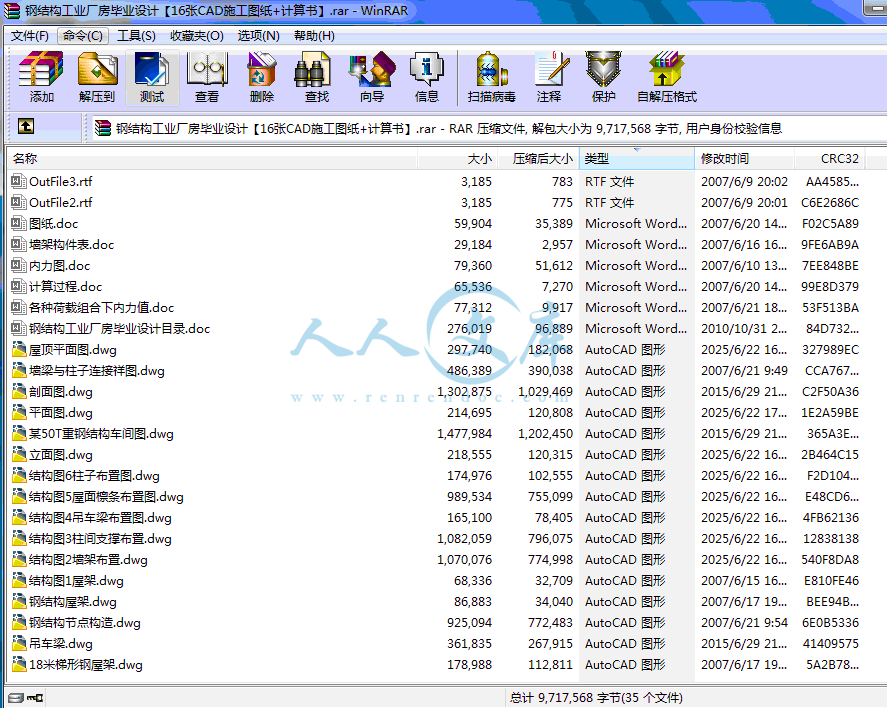Viewport: 887px width, 708px height.
Task: Select the file 某50T重钢结构车间图.dwg
Action: click(101, 433)
